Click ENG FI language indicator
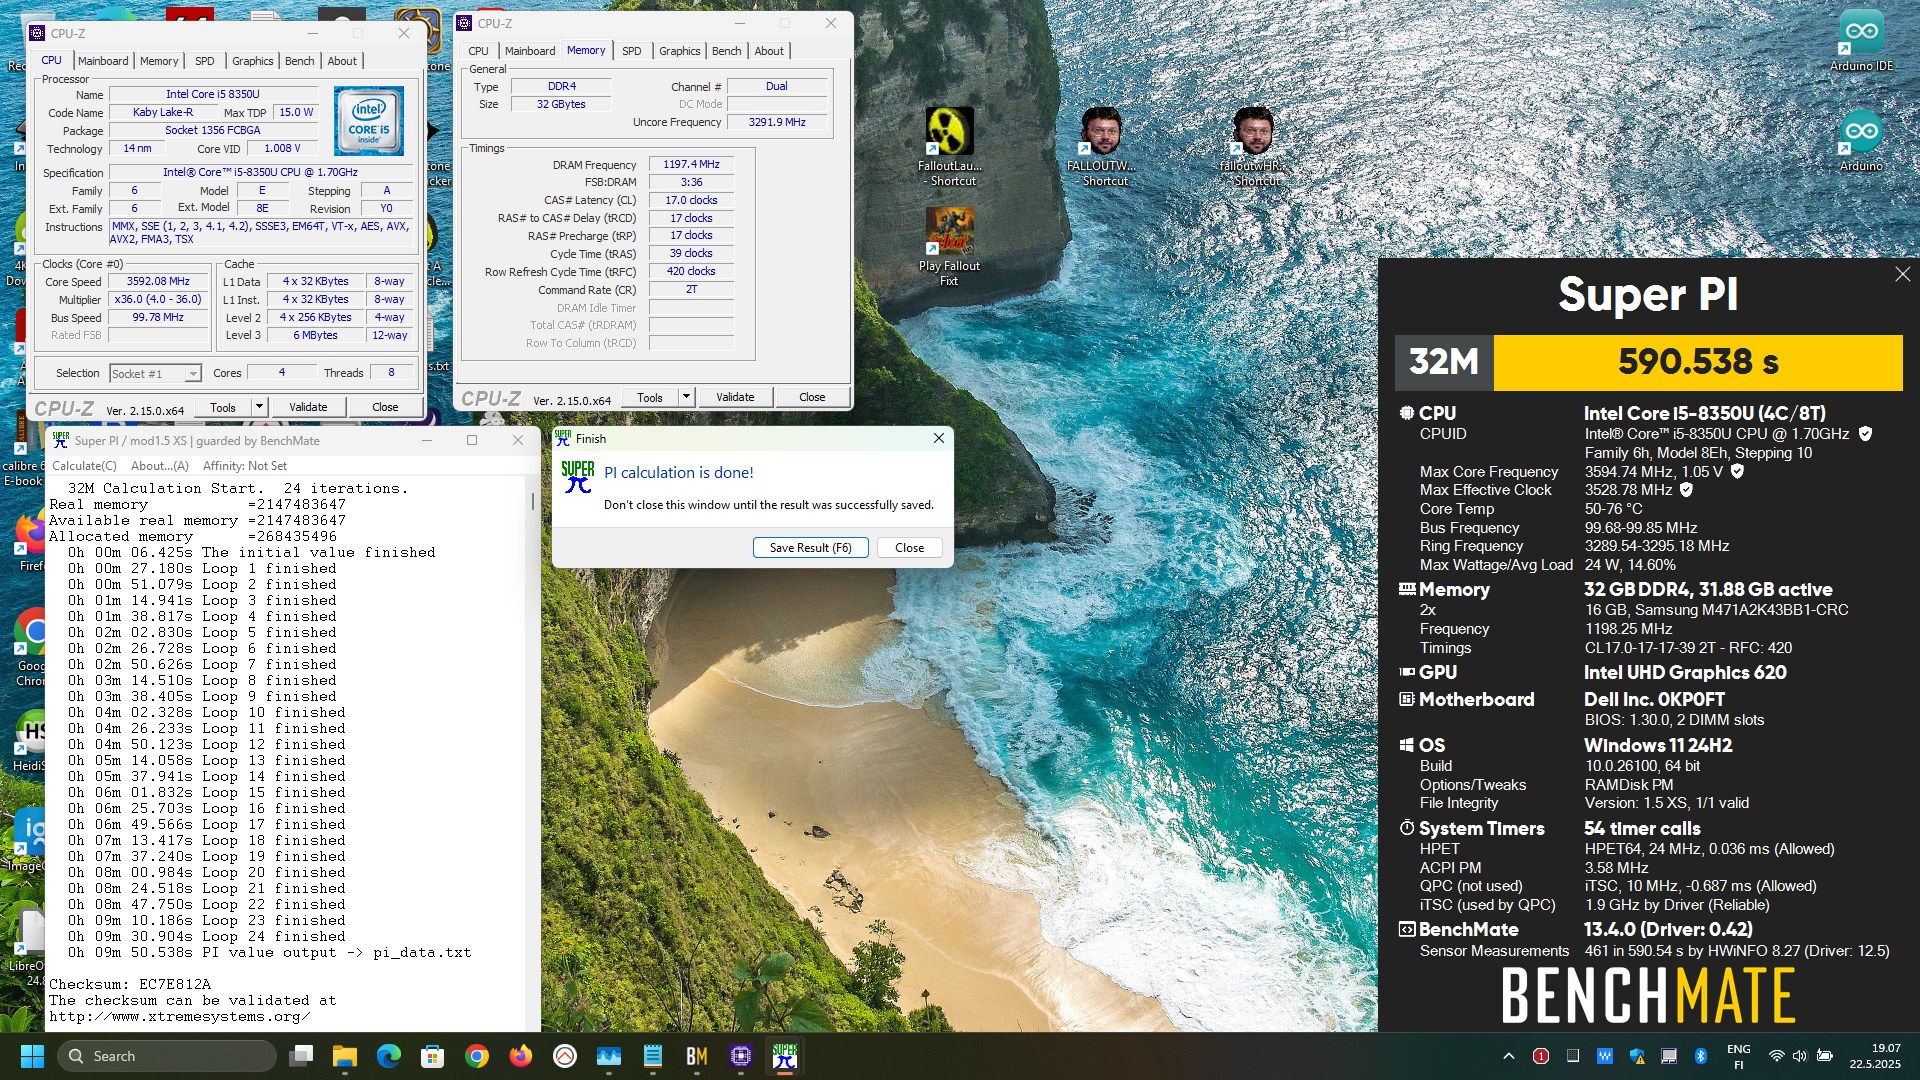The height and width of the screenshot is (1080, 1920). click(1738, 1056)
